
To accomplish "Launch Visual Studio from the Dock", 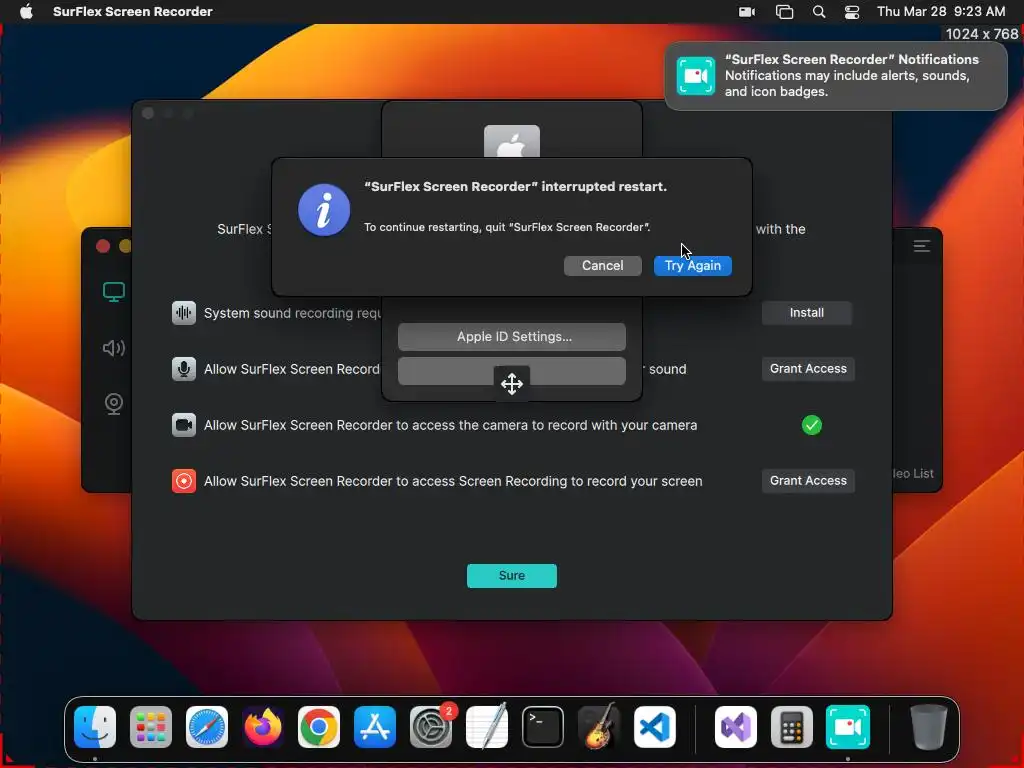I will (x=736, y=727).
